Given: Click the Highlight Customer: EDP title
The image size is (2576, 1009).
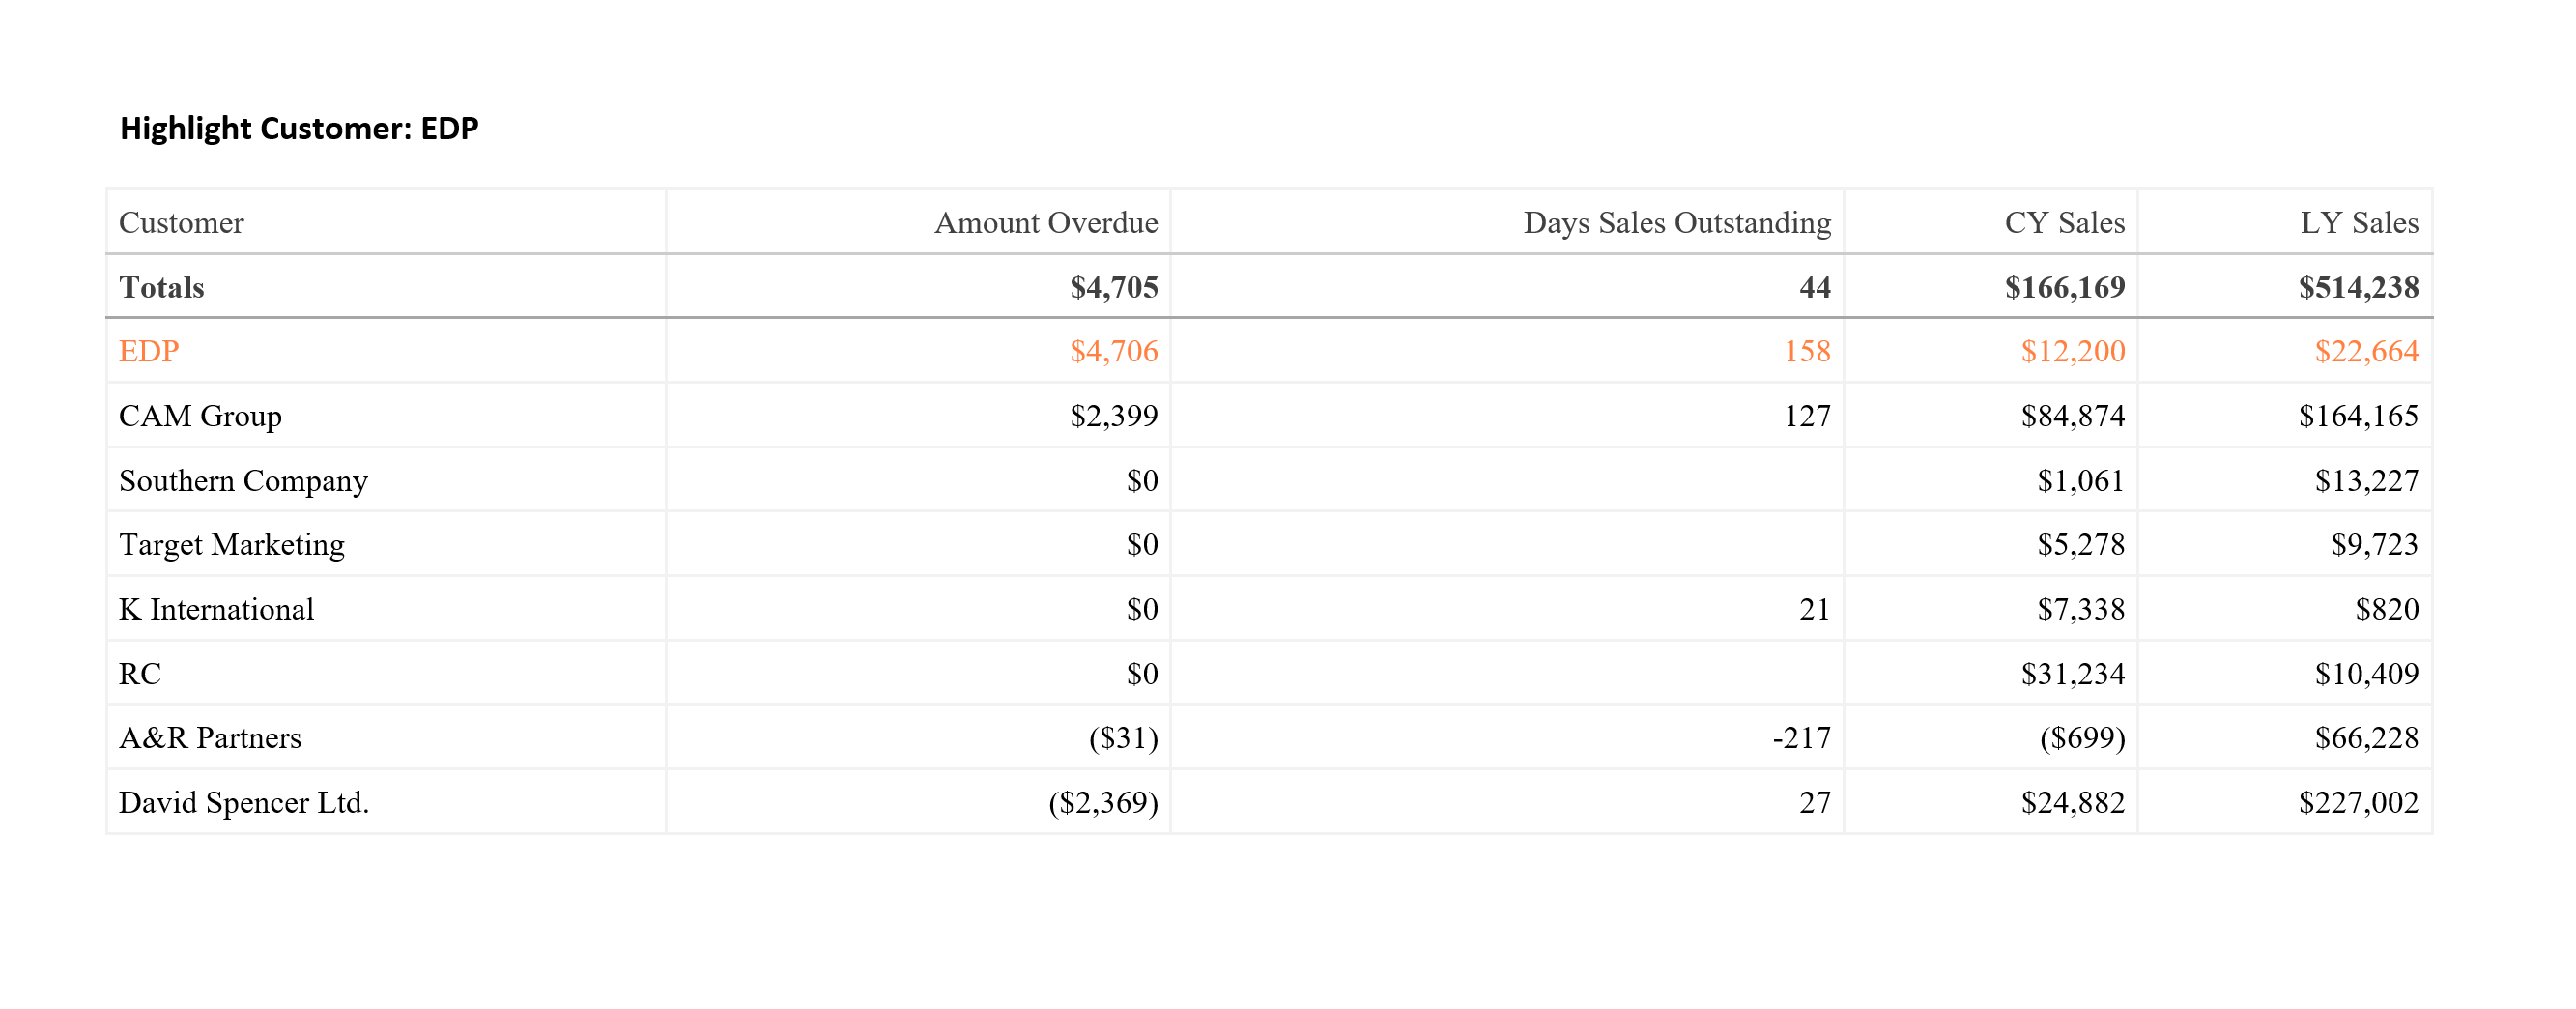Looking at the screenshot, I should [299, 128].
